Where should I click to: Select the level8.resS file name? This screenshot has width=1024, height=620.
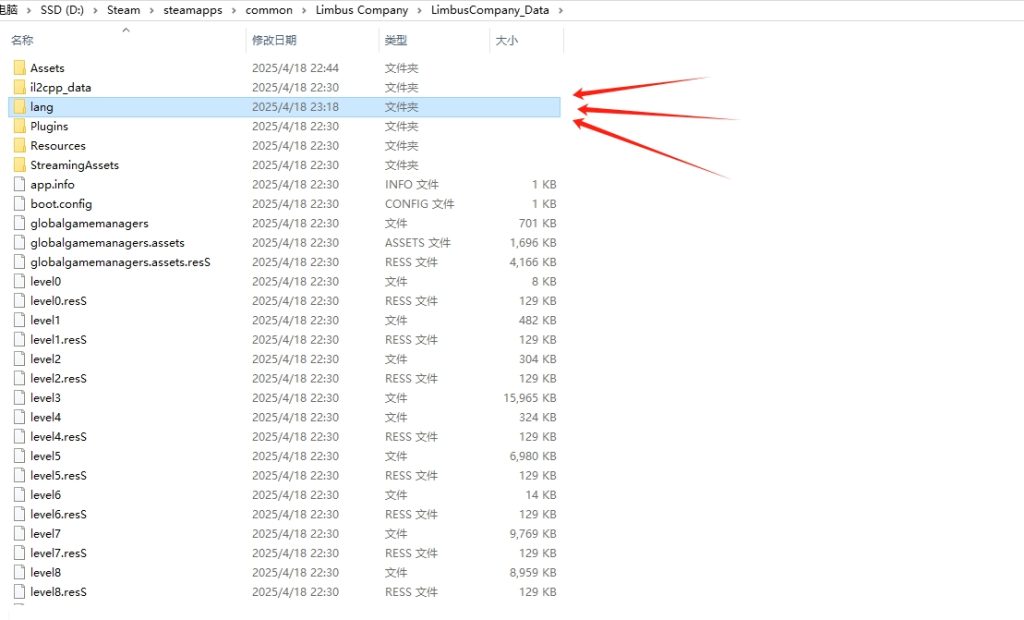(x=58, y=592)
